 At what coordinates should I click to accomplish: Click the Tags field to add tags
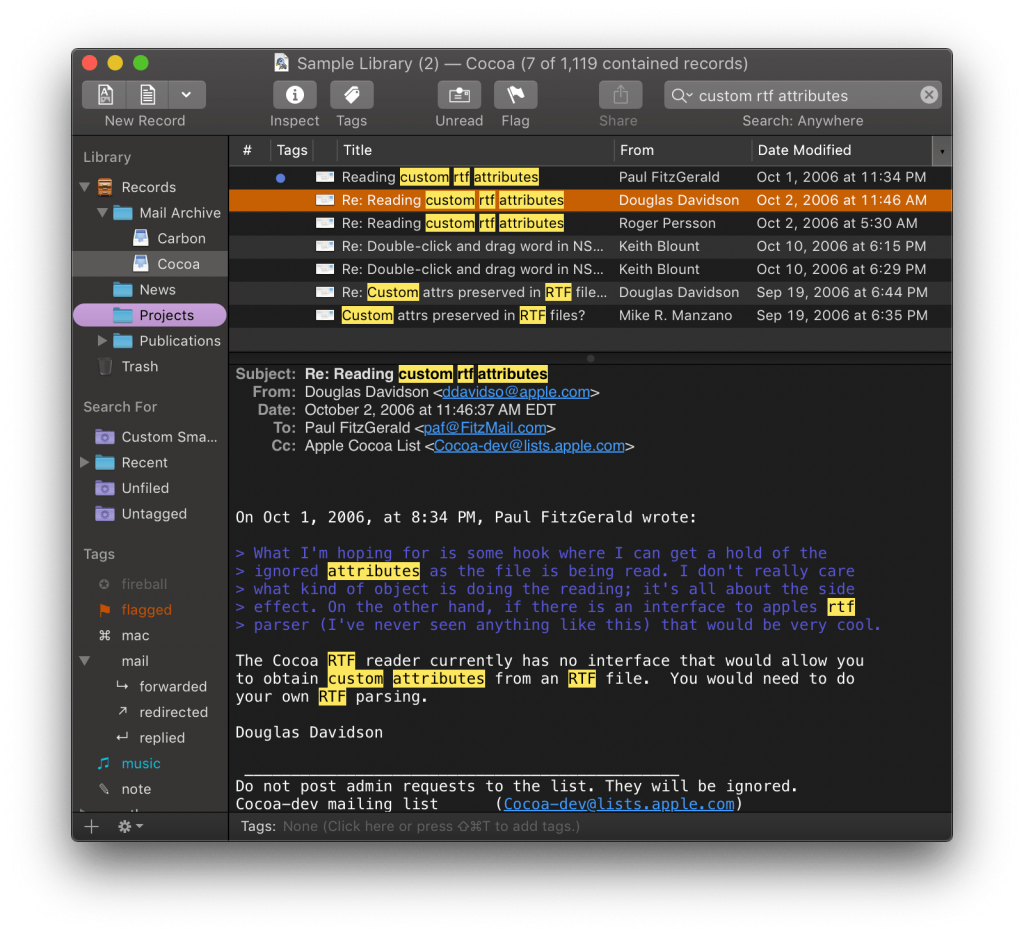click(431, 827)
